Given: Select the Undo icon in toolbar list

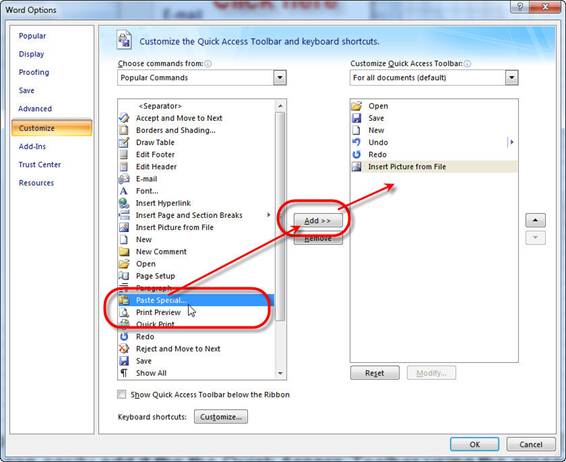Looking at the screenshot, I should pos(356,142).
